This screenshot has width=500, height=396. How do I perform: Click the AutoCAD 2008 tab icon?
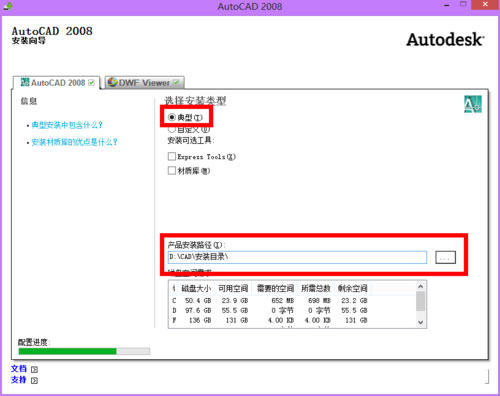click(25, 82)
